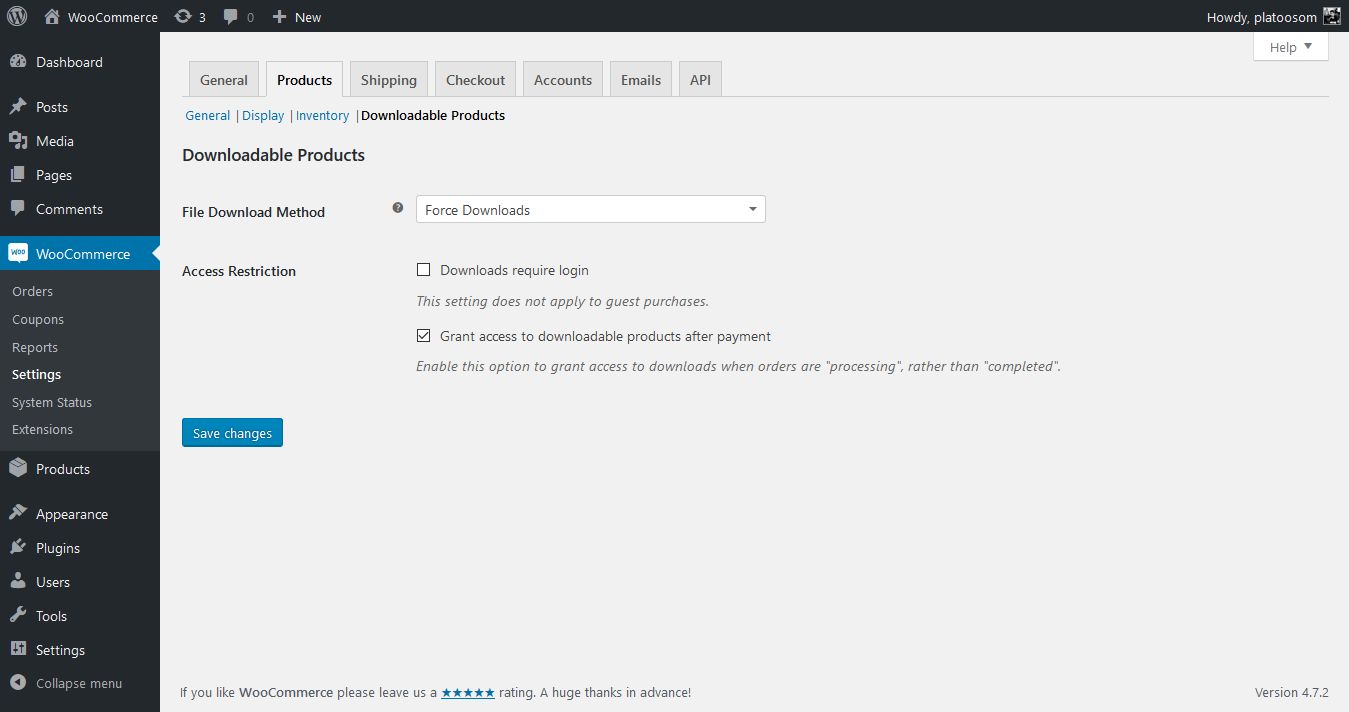Click the five-star rating link
The height and width of the screenshot is (712, 1349).
468,692
